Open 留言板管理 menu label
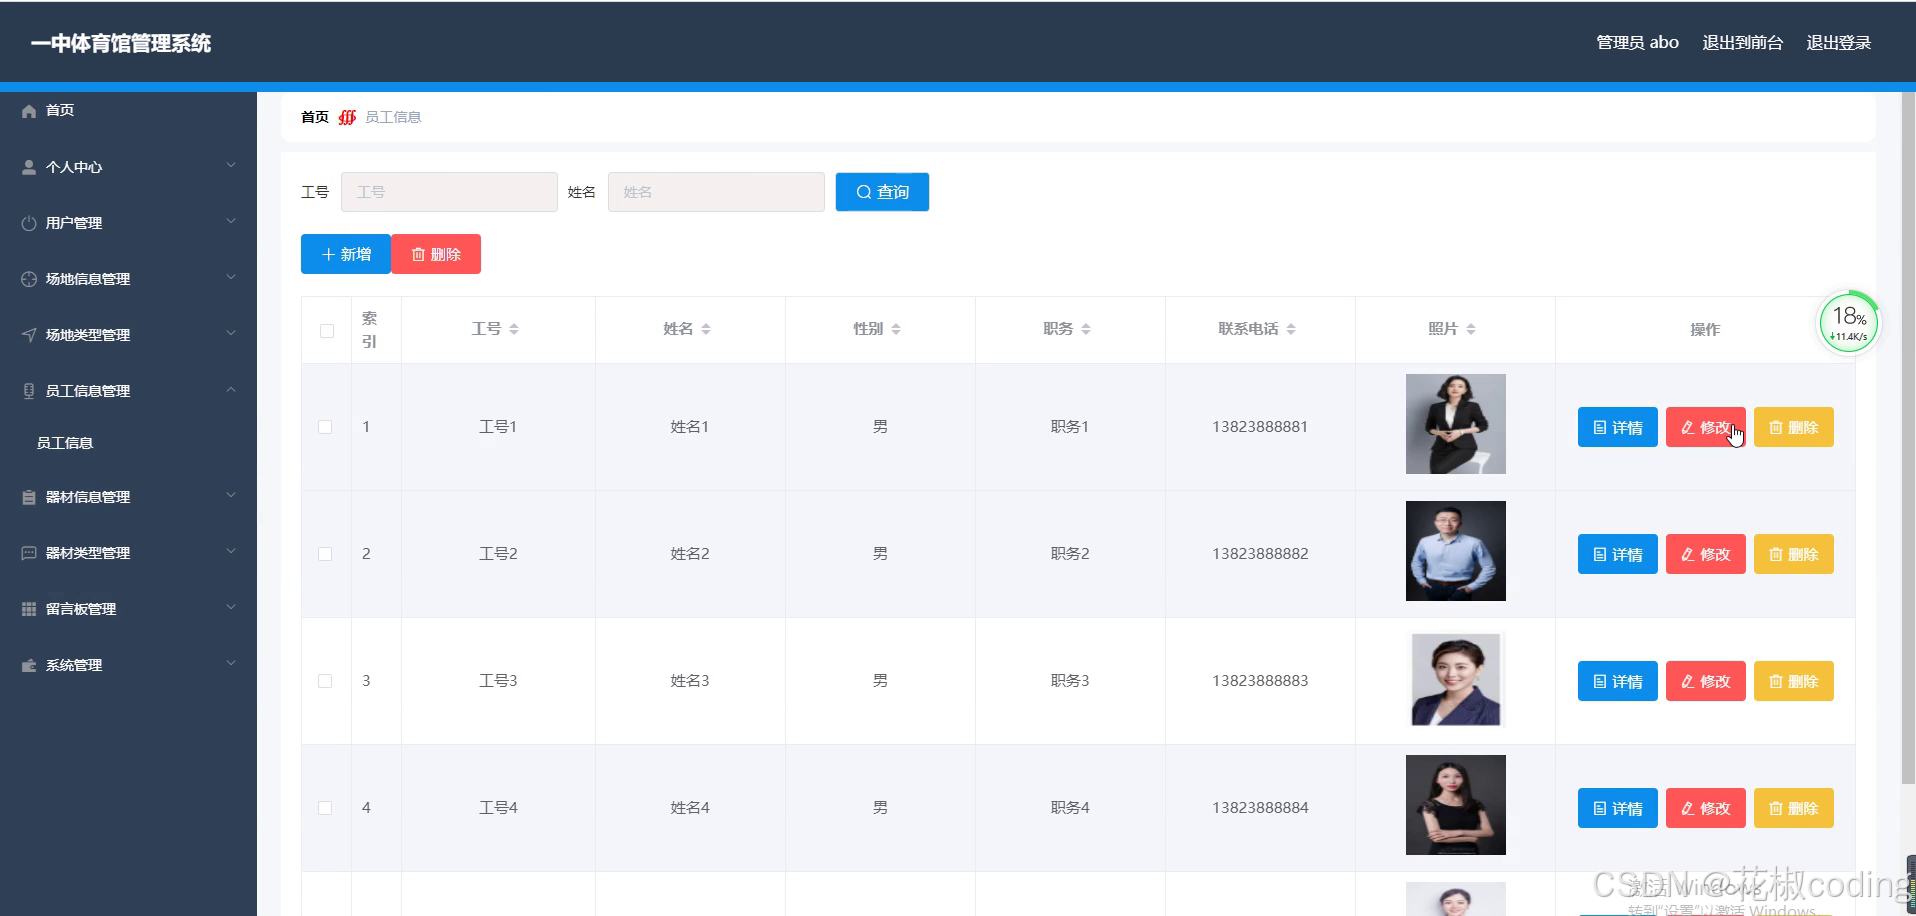1916x916 pixels. [81, 609]
